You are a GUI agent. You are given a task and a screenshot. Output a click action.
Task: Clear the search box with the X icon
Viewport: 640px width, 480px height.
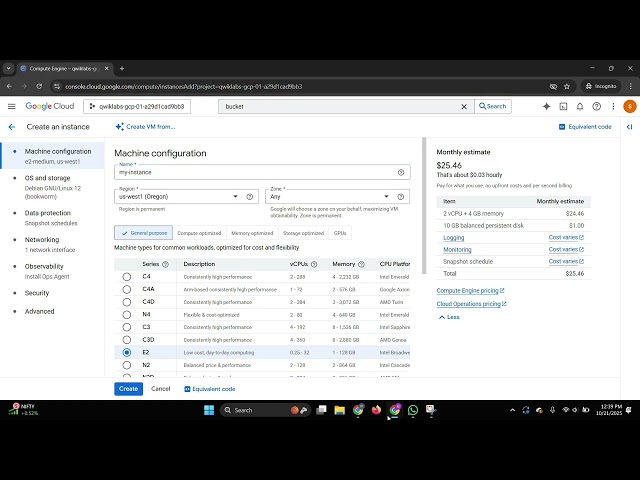pos(464,107)
